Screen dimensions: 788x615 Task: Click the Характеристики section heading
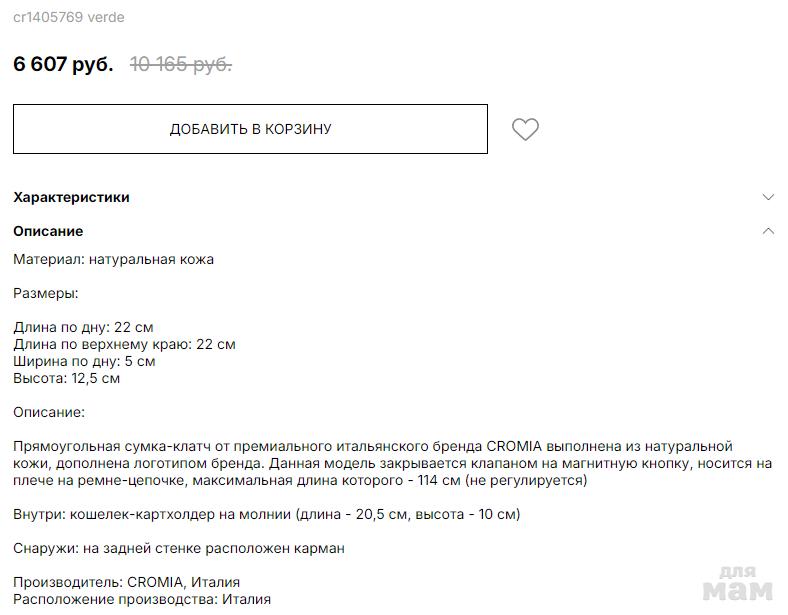[x=71, y=197]
